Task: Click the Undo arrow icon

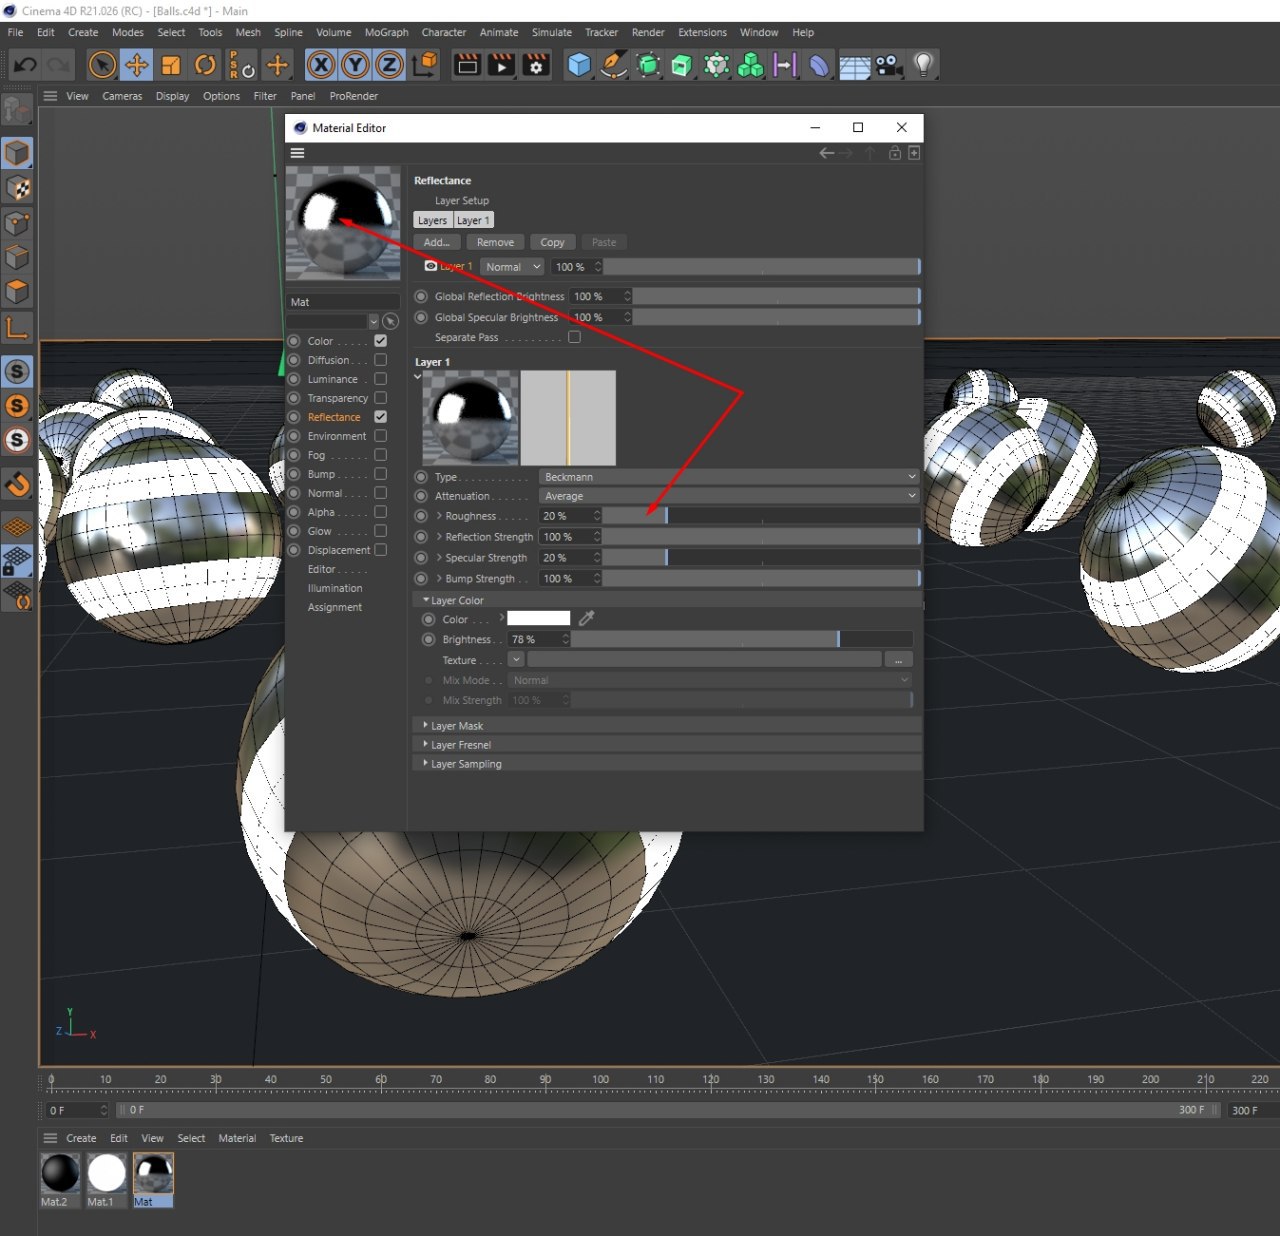Action: tap(25, 66)
